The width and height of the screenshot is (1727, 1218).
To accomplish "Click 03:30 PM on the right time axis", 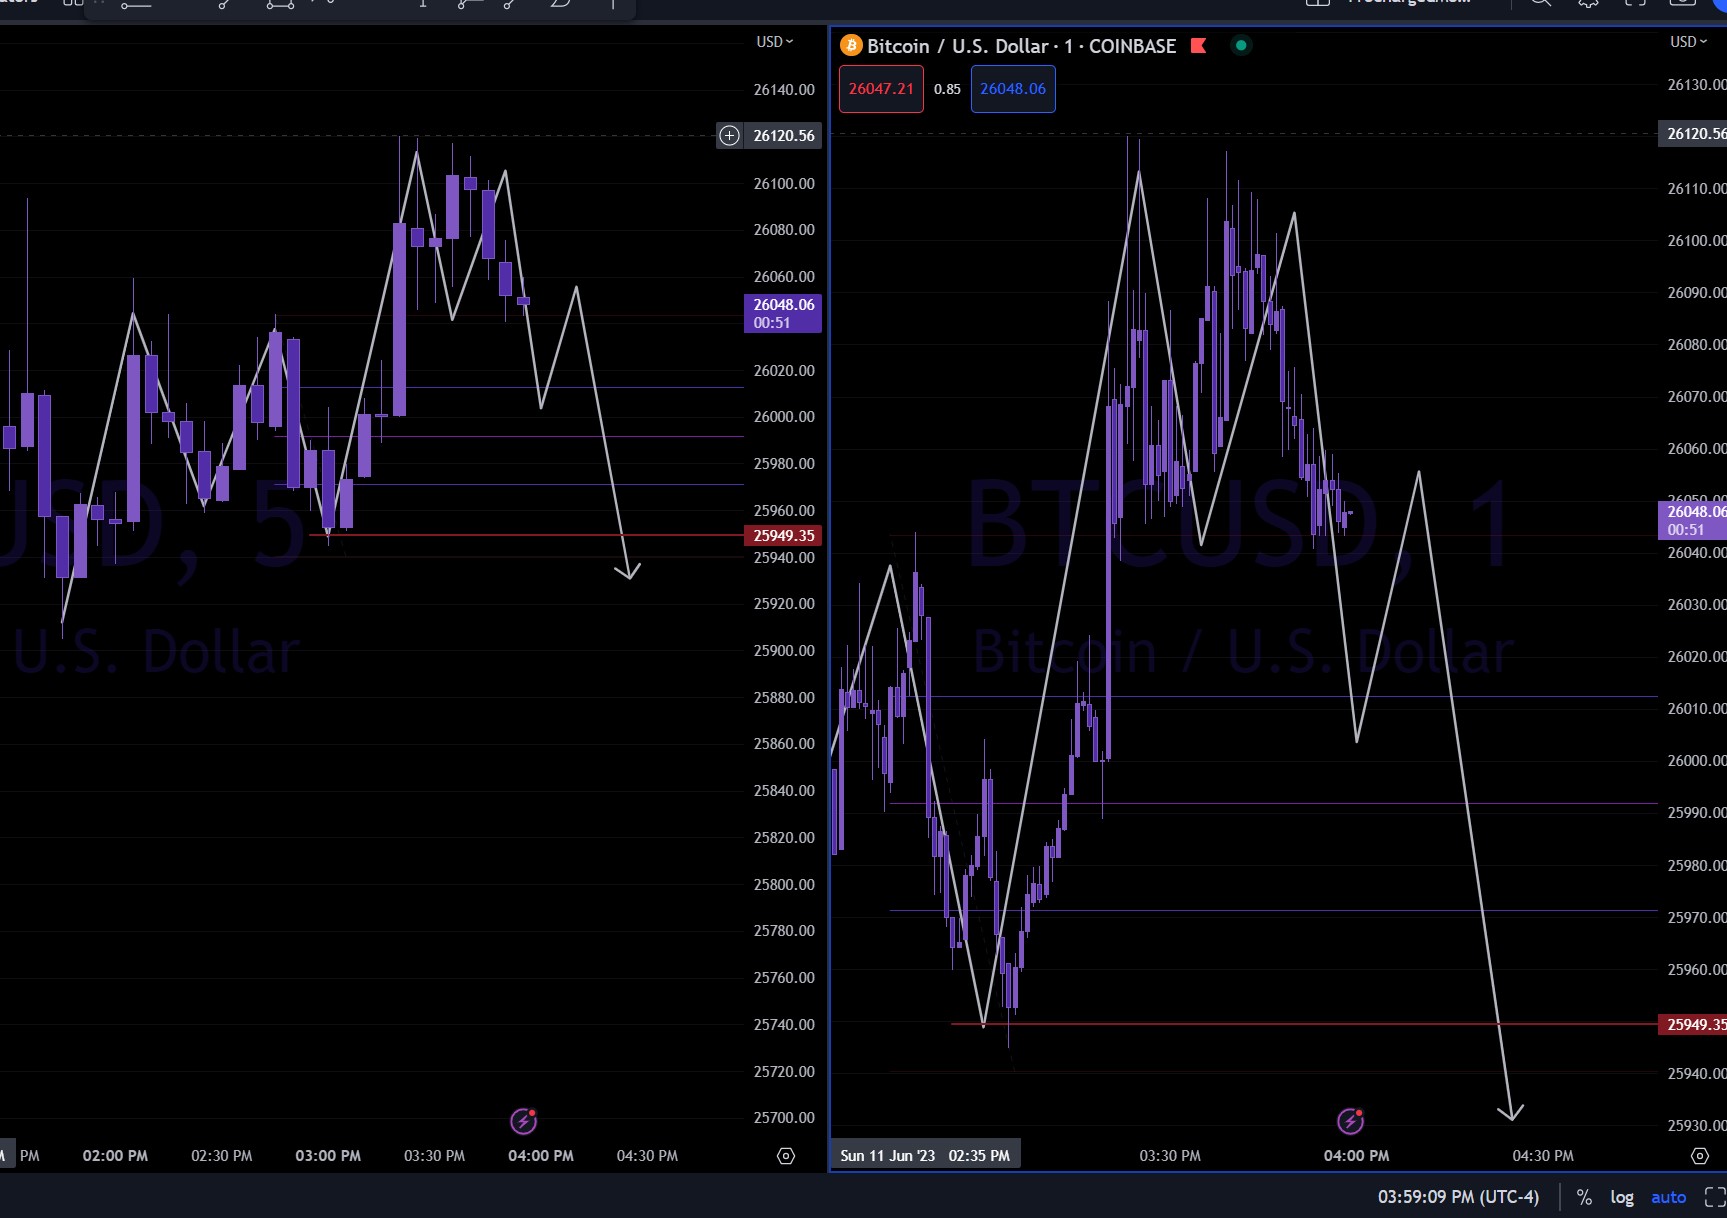I will click(1170, 1156).
